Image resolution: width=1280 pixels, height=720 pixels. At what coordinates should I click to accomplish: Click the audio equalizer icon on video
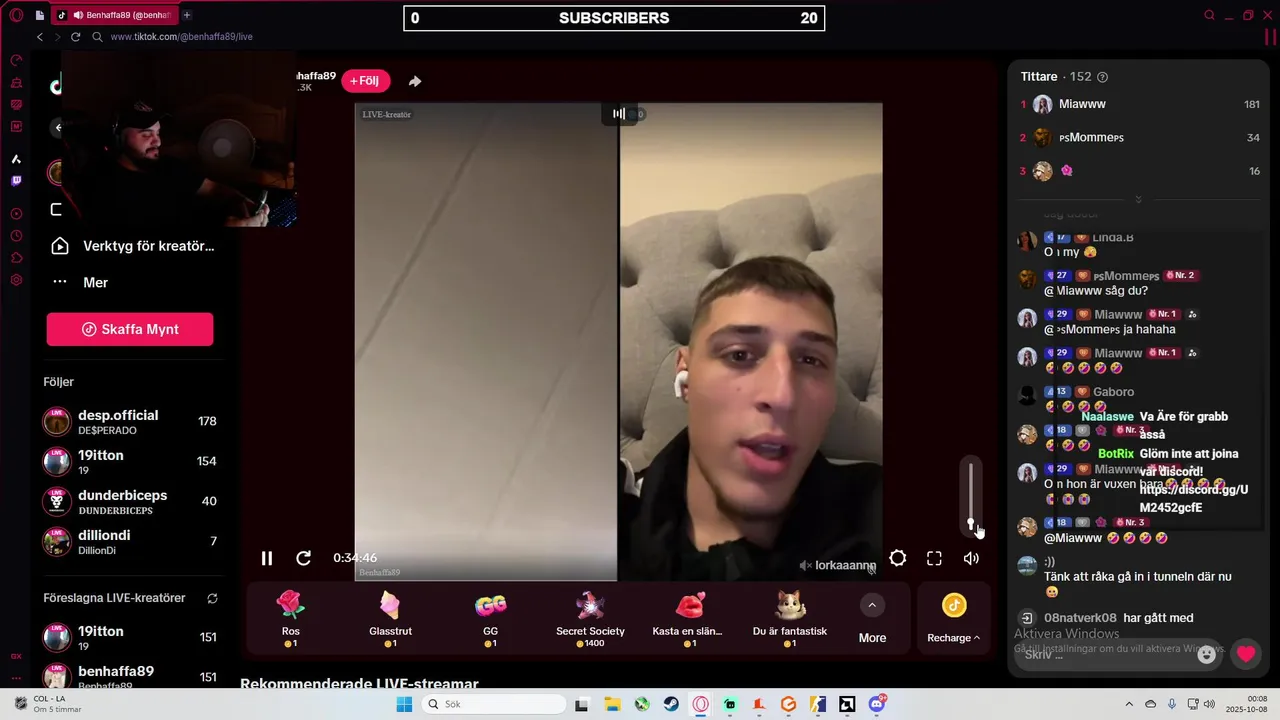click(x=619, y=114)
